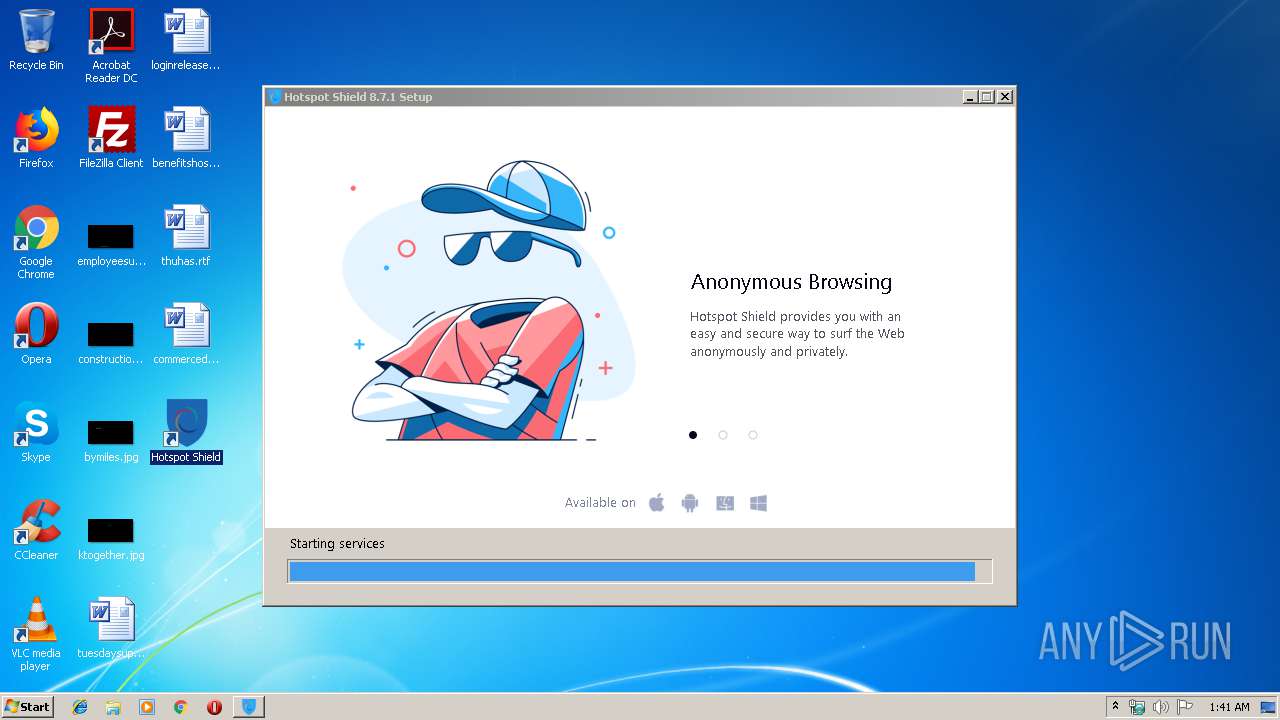Open Windows Explorer from taskbar
Screen dimensions: 1280x720
tap(113, 707)
